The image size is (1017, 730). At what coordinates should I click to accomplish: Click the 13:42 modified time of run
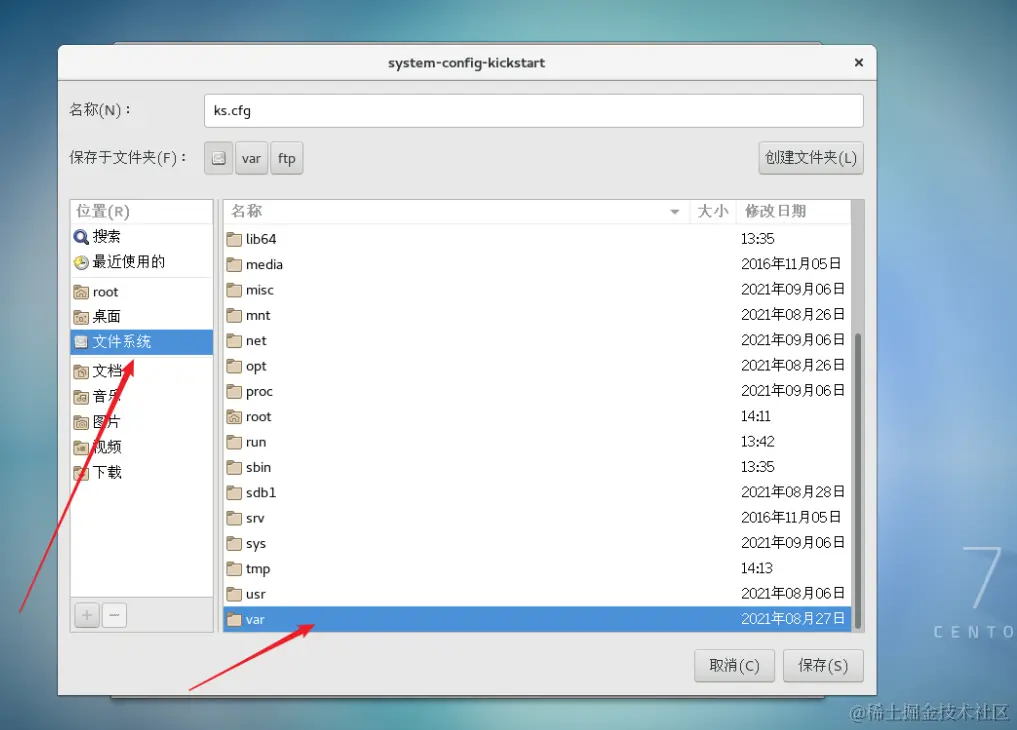click(x=758, y=442)
